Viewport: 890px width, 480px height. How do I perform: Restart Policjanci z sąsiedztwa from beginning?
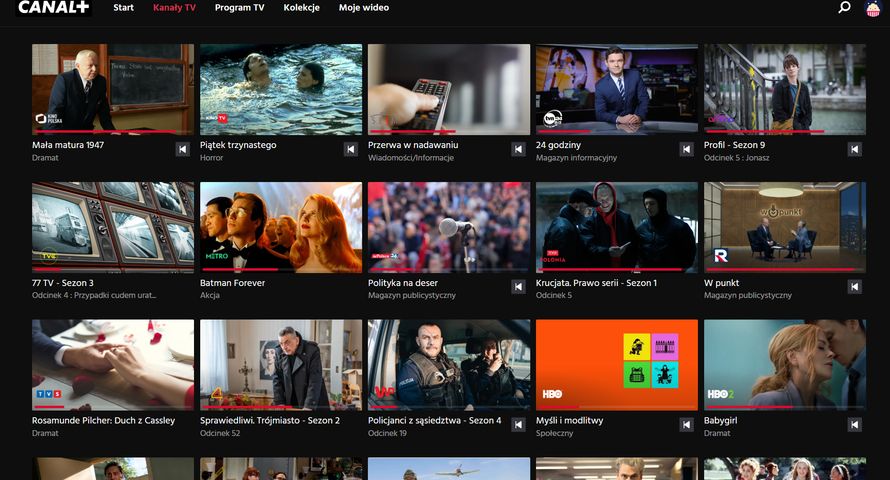pos(518,424)
